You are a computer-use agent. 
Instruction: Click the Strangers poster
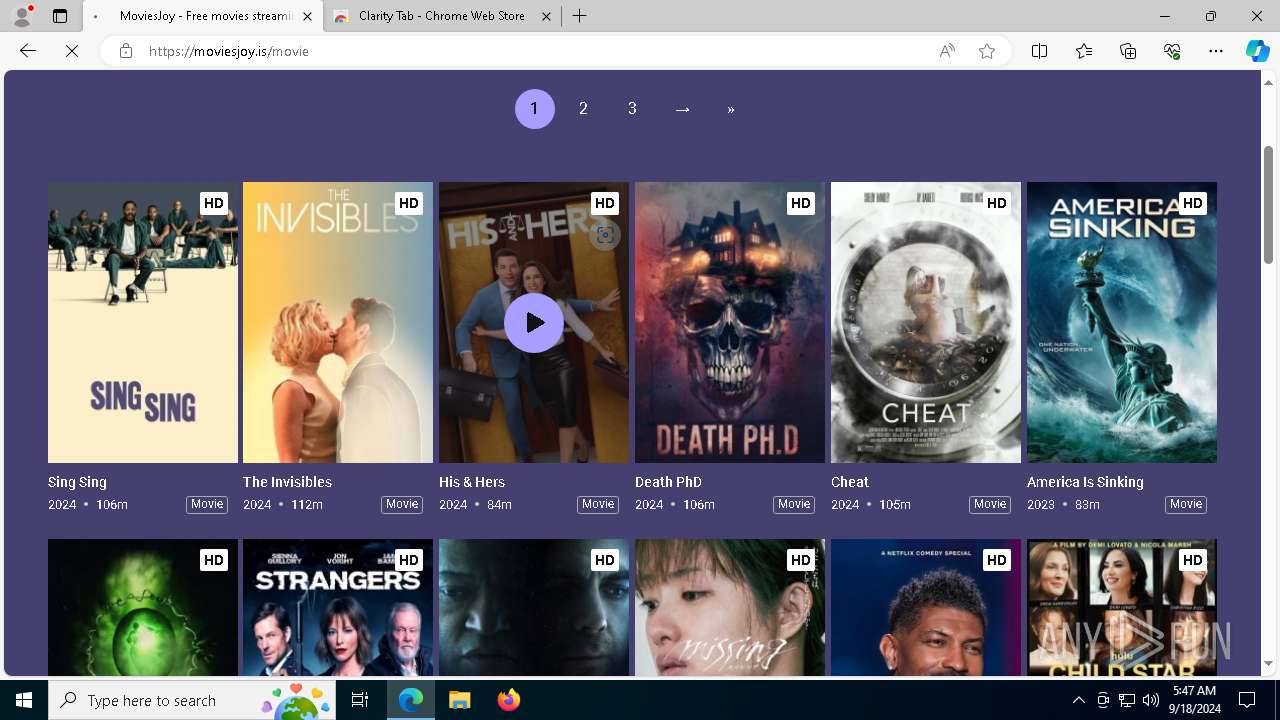click(338, 608)
